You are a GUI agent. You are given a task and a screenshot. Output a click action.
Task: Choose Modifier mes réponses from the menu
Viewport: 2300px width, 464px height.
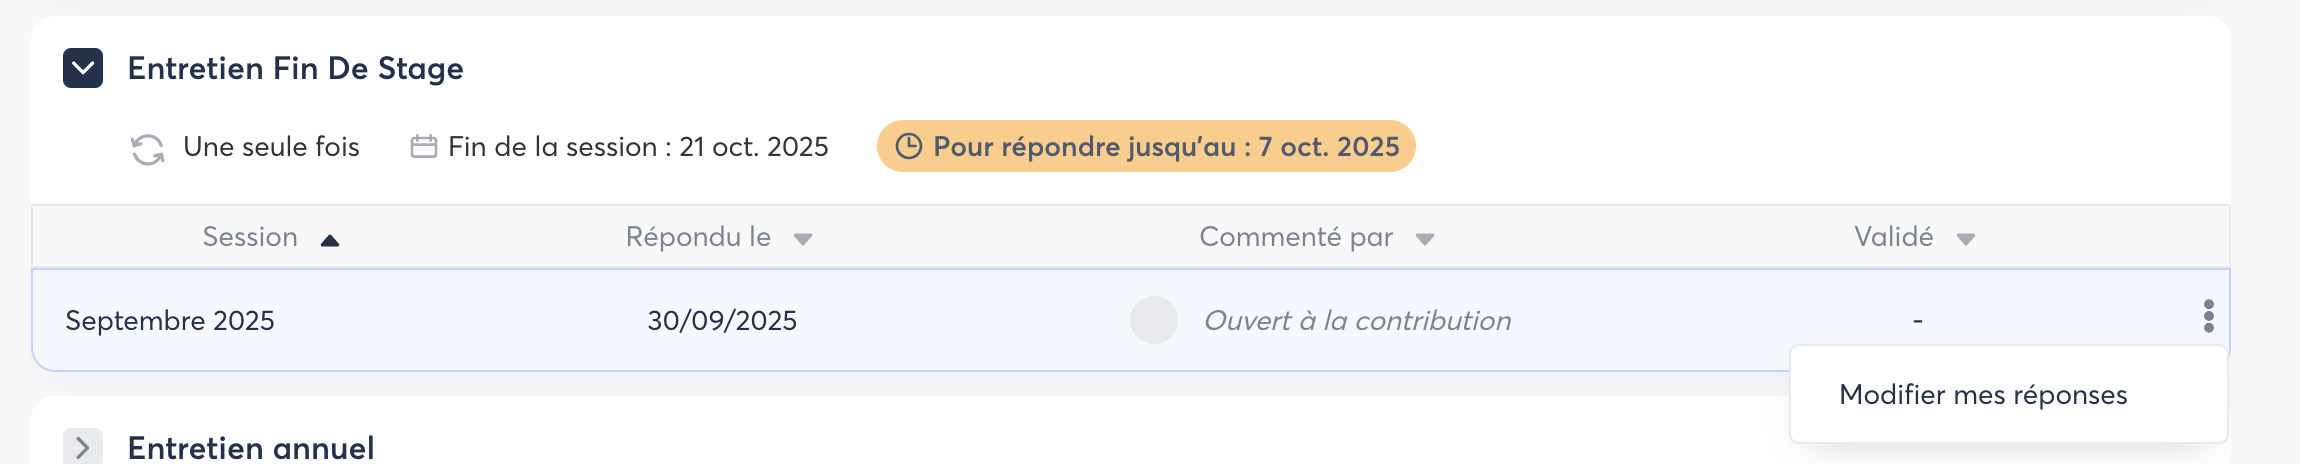point(1983,395)
